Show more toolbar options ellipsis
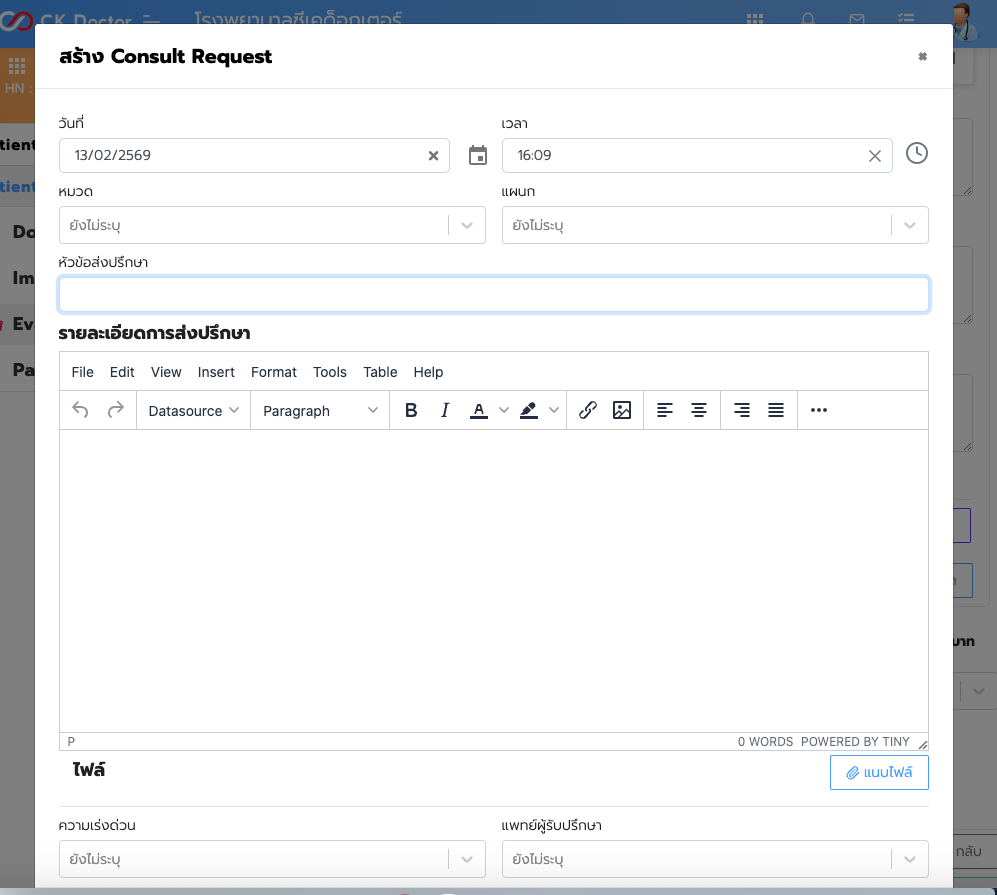The image size is (997, 895). coord(819,410)
